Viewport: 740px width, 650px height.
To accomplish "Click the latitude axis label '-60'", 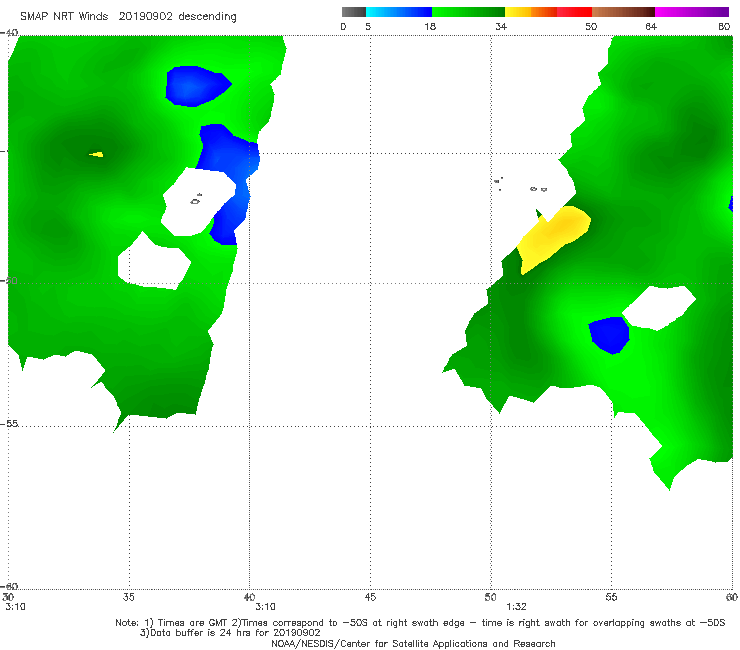I will click(10, 586).
